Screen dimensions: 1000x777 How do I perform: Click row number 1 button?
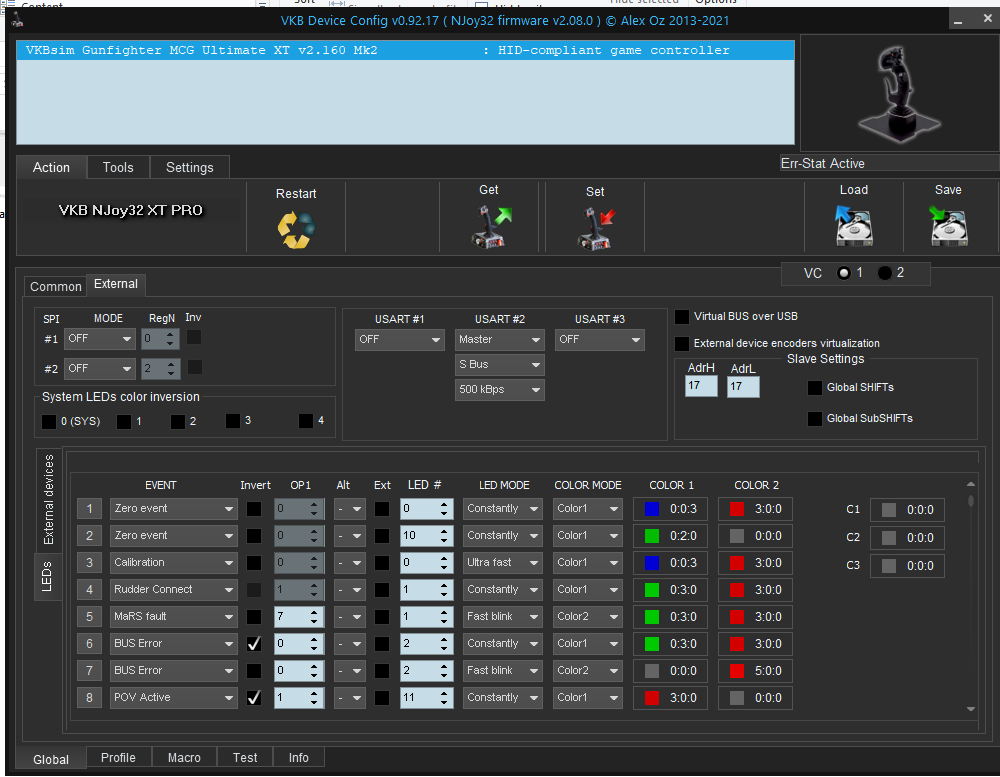(89, 508)
